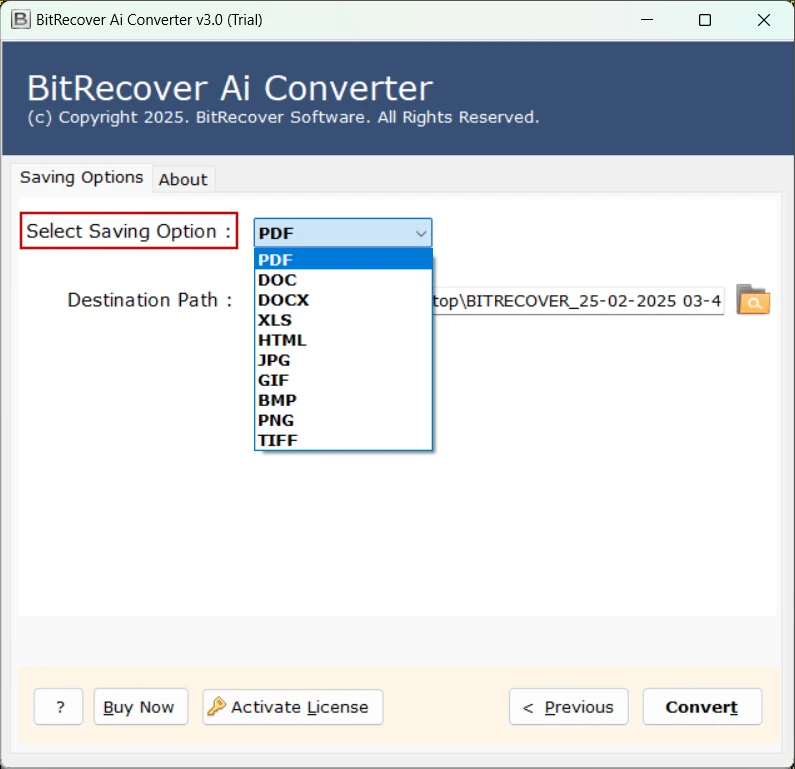
Task: Click the folder browse icon for destination
Action: click(x=752, y=299)
